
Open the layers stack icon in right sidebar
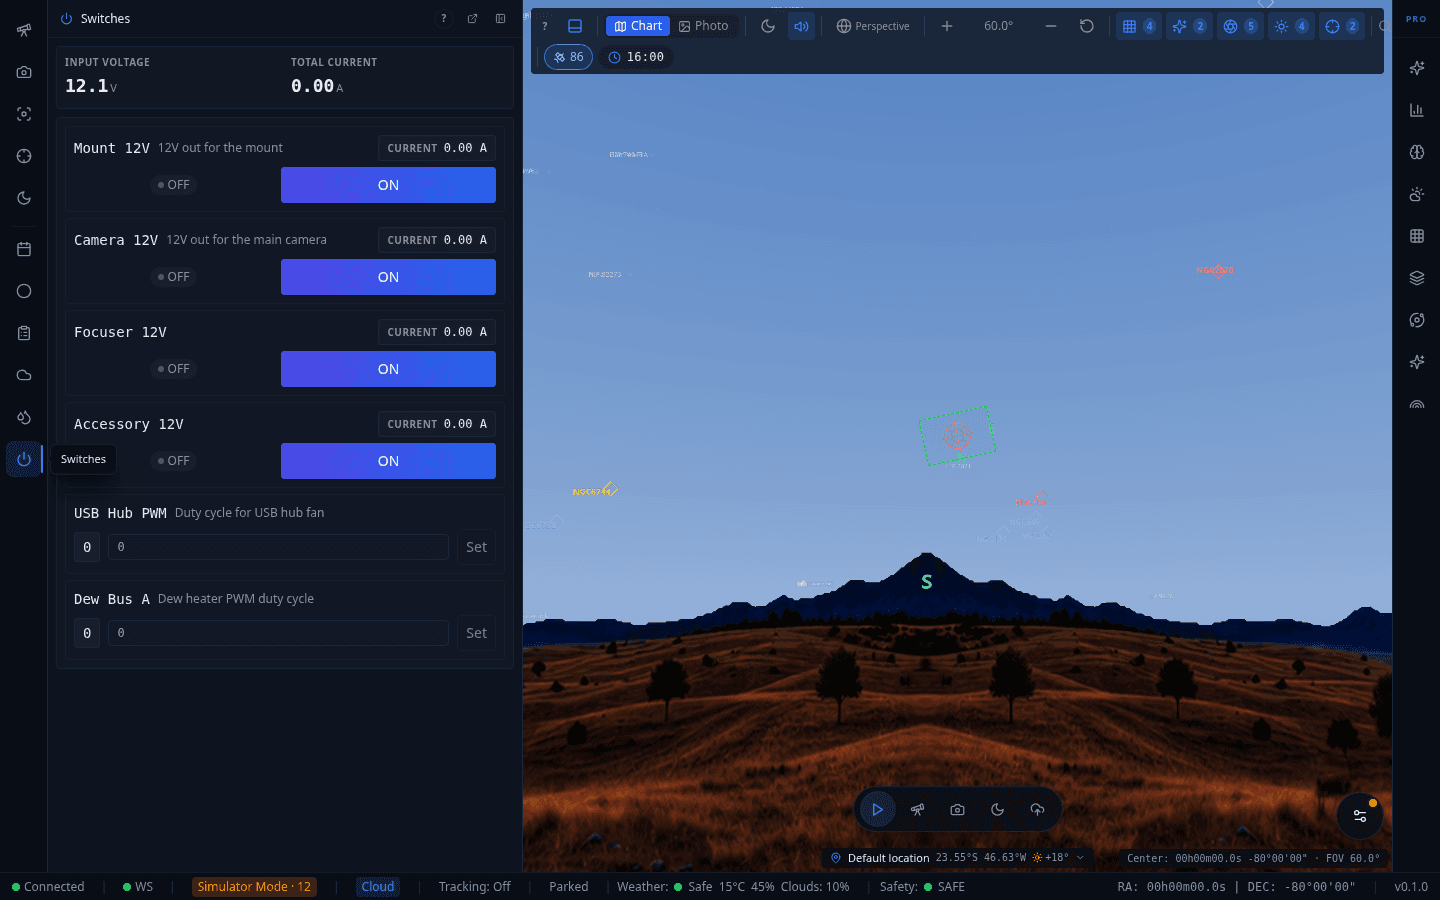coord(1416,278)
